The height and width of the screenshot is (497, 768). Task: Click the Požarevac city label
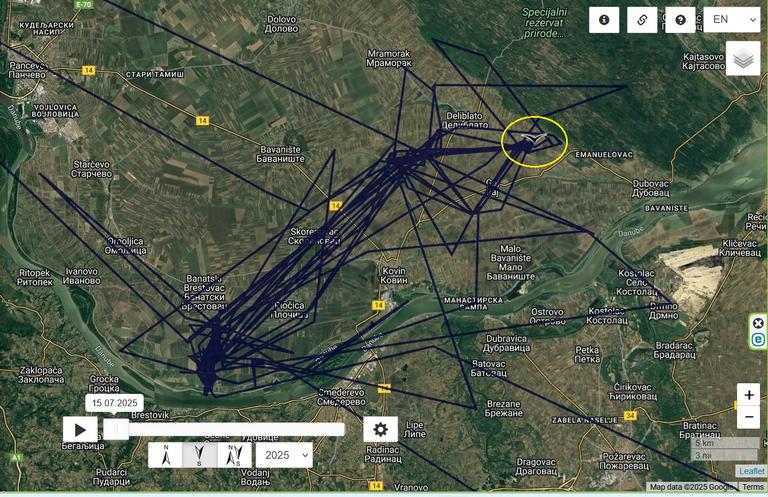(x=624, y=461)
